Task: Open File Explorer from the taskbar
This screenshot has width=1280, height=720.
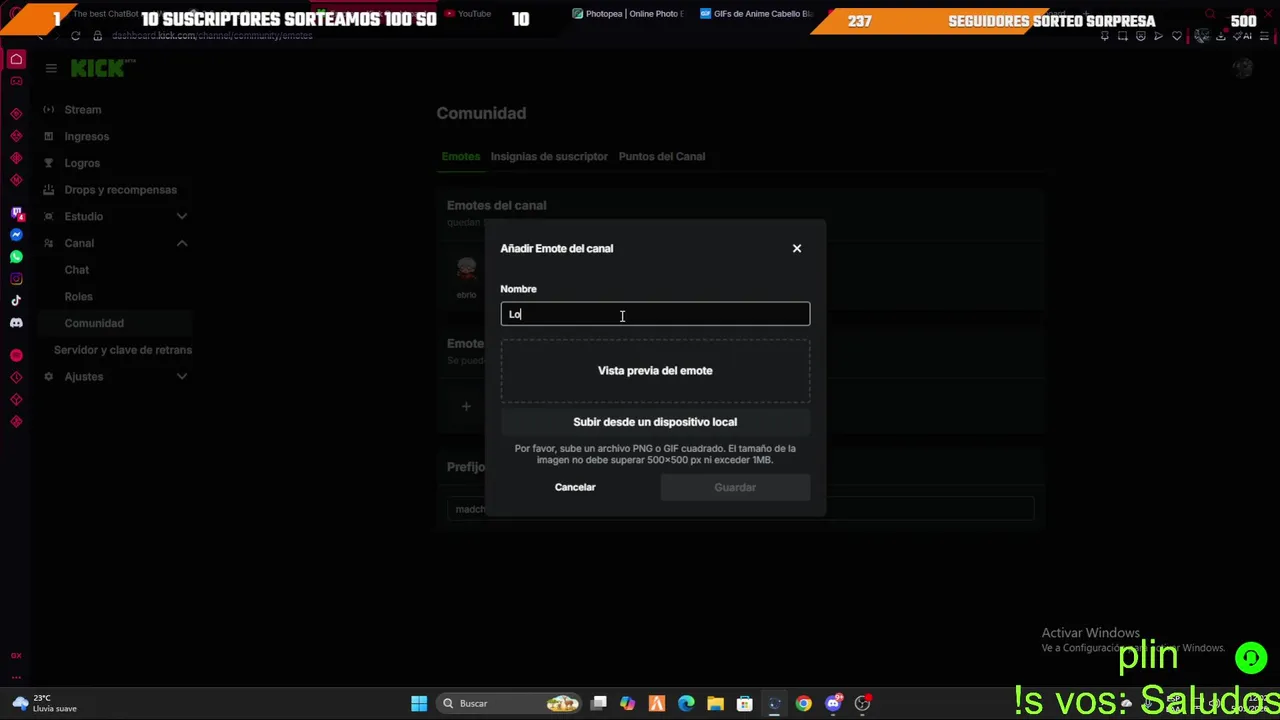Action: [715, 704]
